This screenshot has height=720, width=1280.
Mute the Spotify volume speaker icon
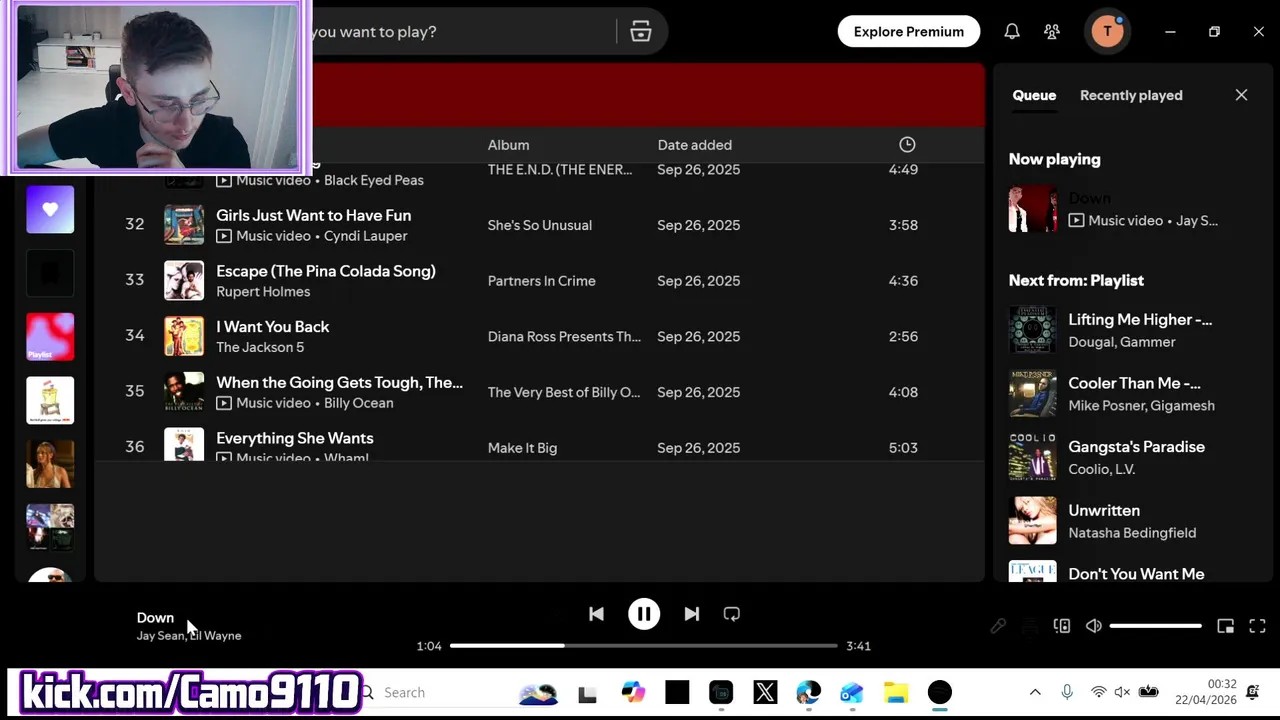pos(1094,626)
